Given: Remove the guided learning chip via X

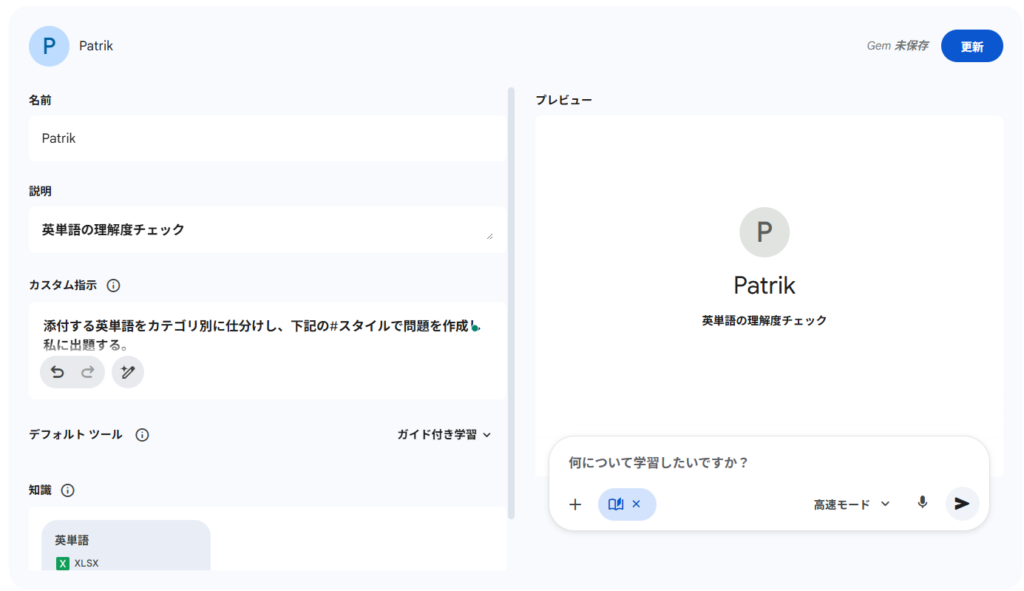Looking at the screenshot, I should [636, 504].
